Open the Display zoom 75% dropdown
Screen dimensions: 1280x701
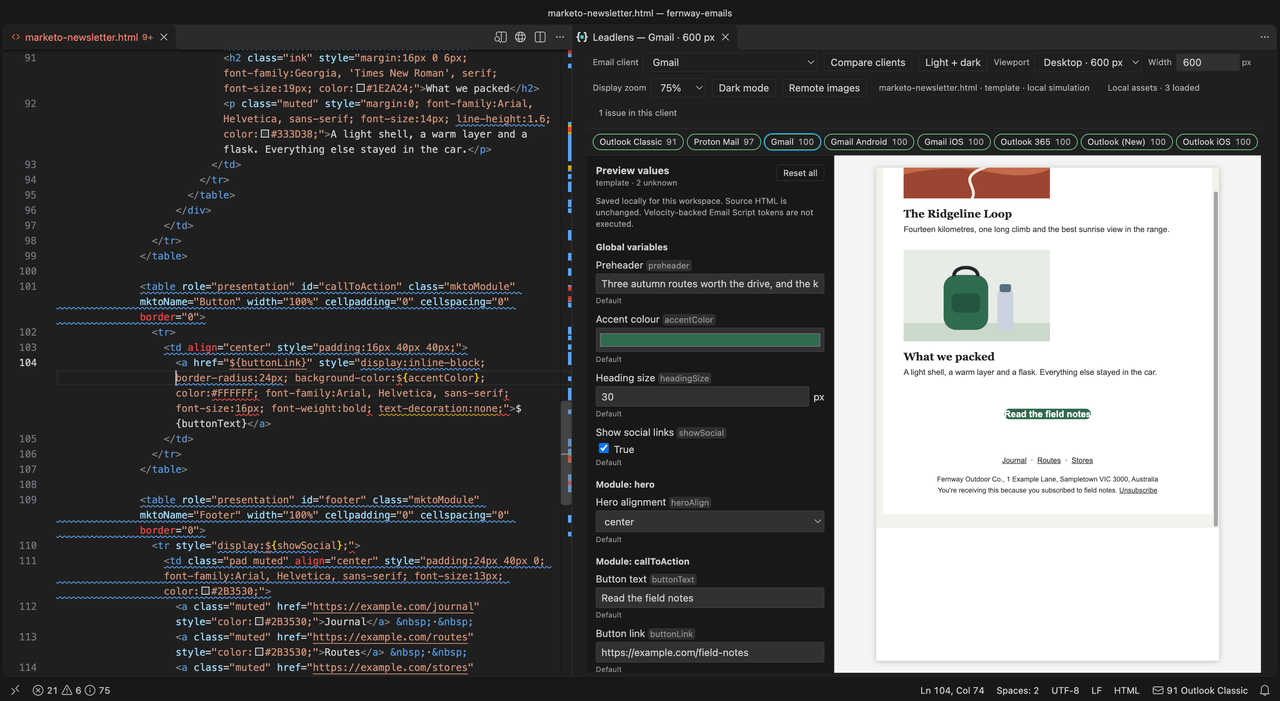(679, 88)
